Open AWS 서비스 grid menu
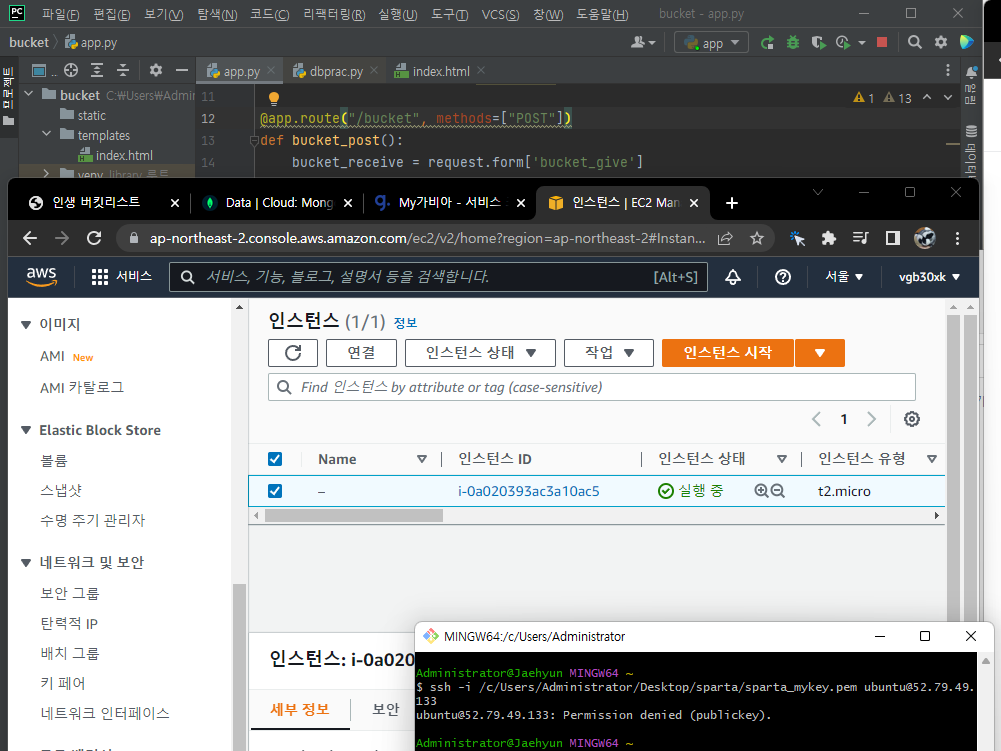The width and height of the screenshot is (1001, 751). point(121,277)
